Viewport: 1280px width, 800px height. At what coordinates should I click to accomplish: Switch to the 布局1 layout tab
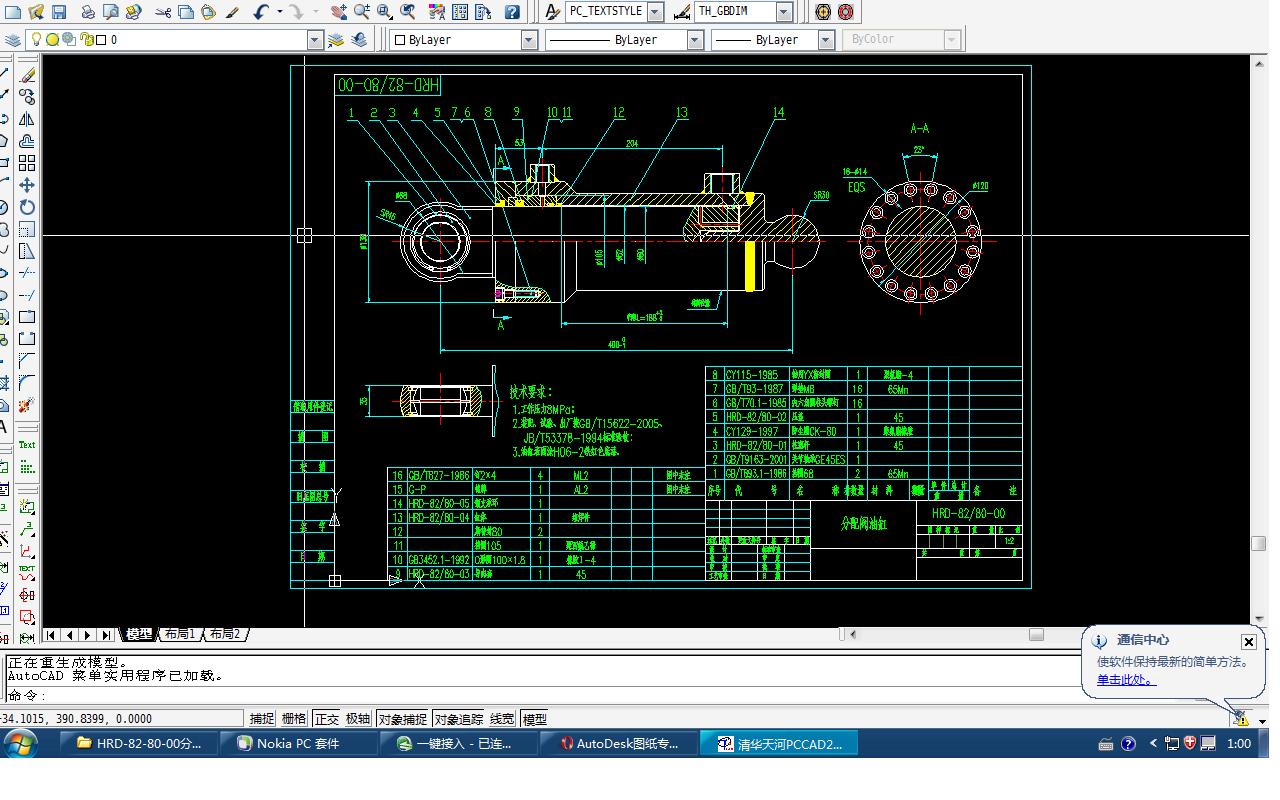pos(179,634)
